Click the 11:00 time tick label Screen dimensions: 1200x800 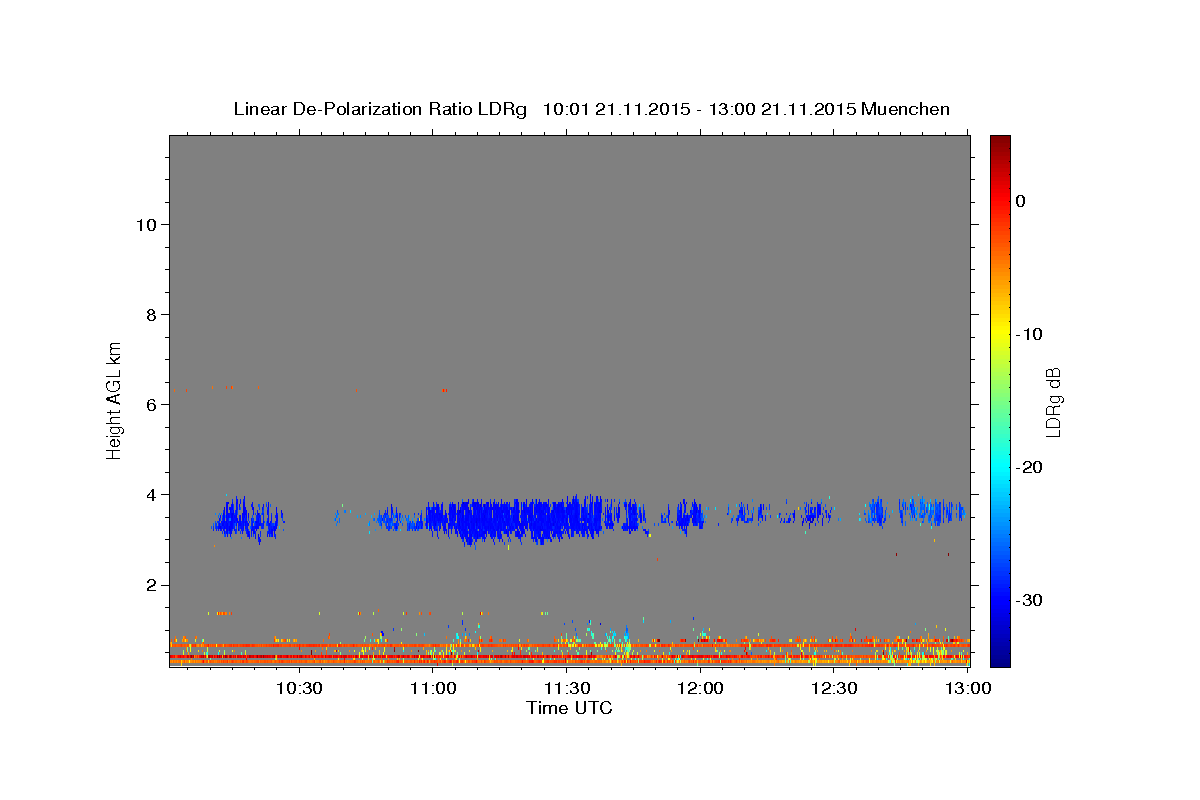pyautogui.click(x=433, y=688)
